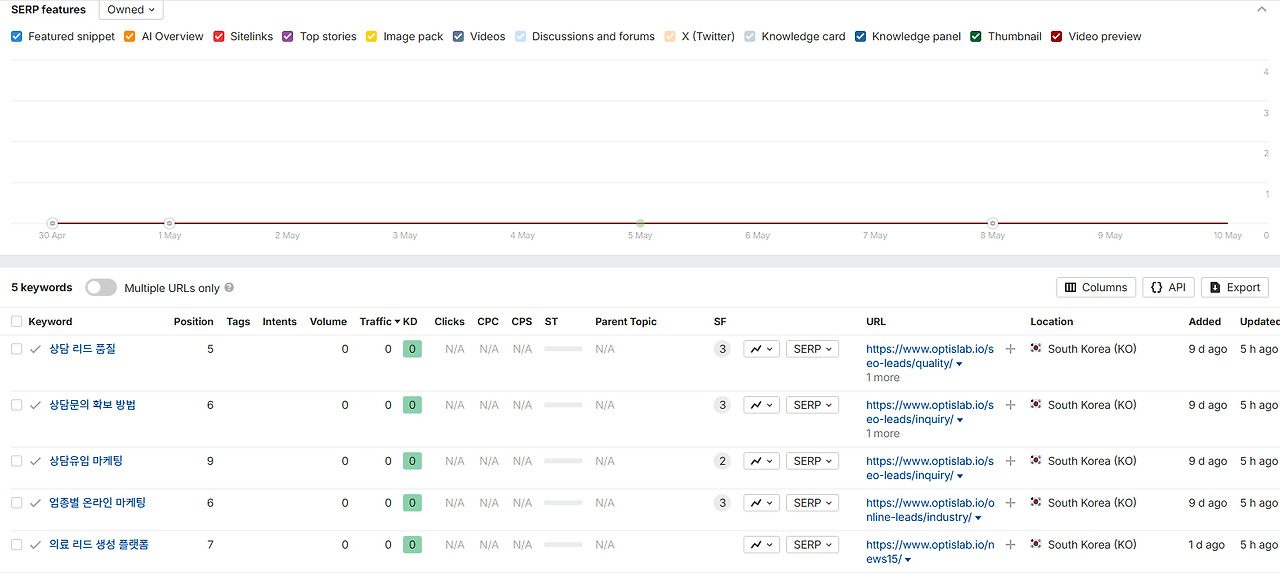Viewport: 1280px width, 573px height.
Task: Toggle the Video preview checkbox
Action: coord(1057,36)
